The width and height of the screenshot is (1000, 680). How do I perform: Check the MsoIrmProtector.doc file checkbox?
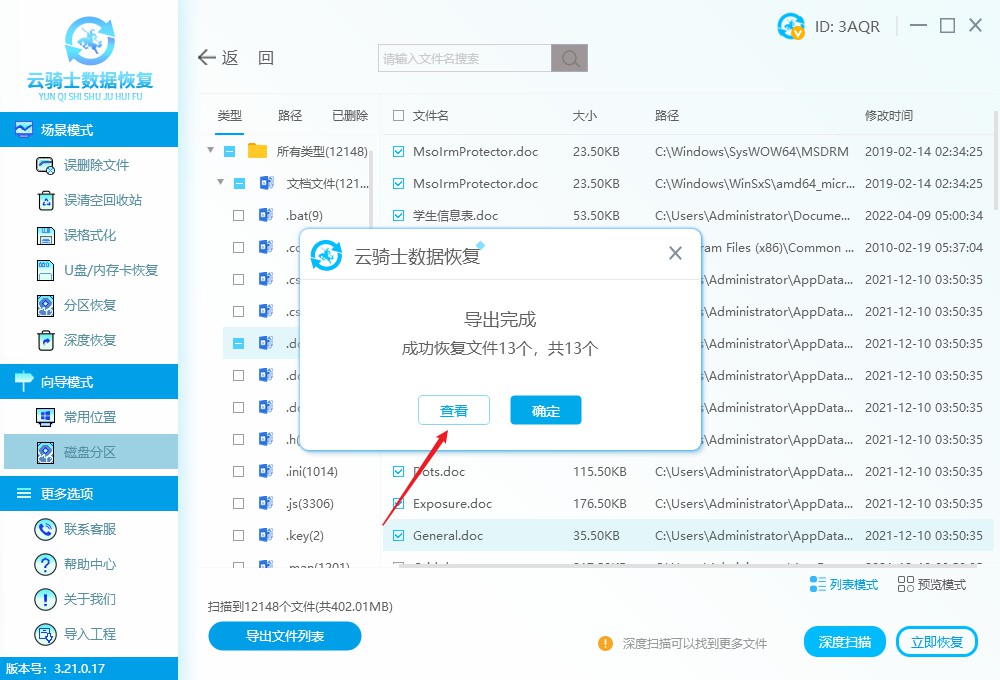tap(397, 152)
